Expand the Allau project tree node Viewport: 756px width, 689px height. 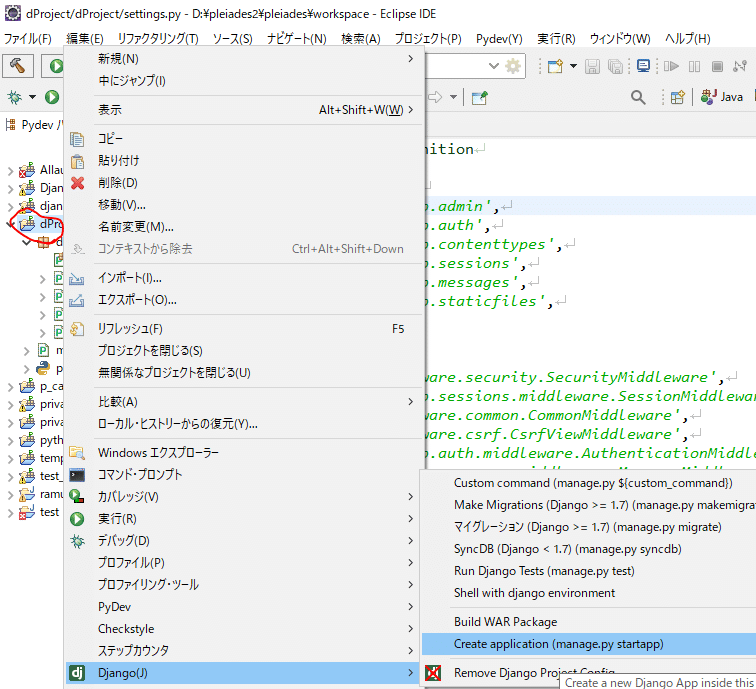click(10, 170)
